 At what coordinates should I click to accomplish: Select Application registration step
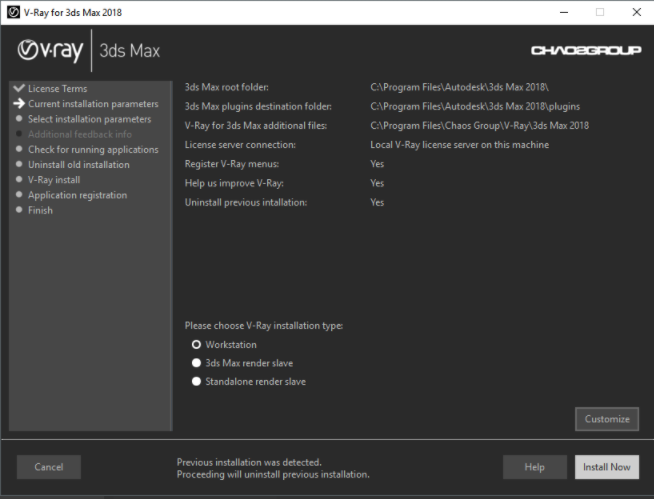[x=78, y=195]
